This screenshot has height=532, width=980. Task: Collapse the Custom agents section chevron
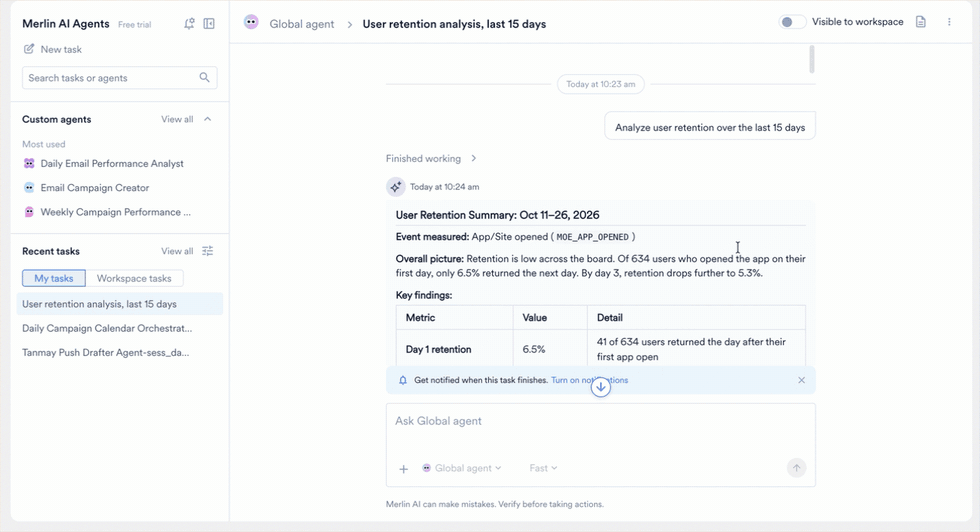tap(208, 119)
